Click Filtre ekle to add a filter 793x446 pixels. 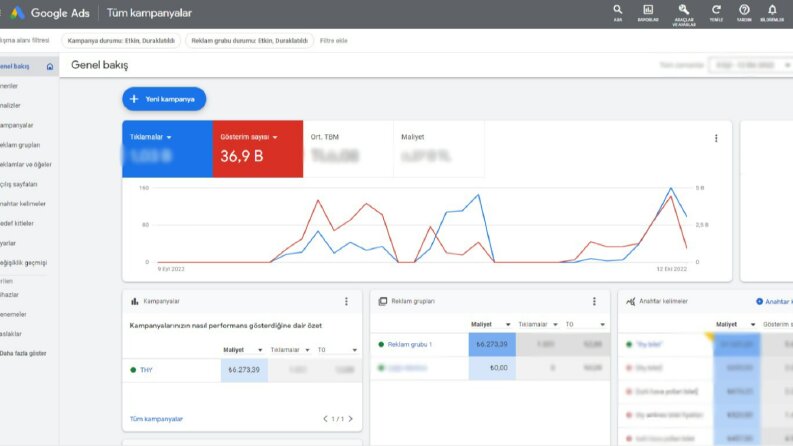[x=334, y=40]
